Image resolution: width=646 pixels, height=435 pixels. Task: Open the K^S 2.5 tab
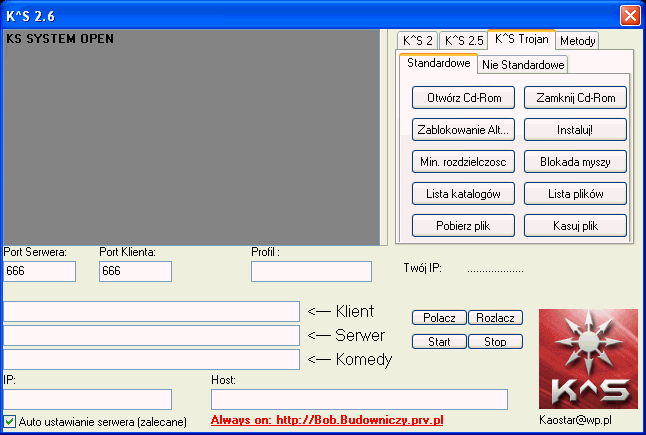point(463,41)
